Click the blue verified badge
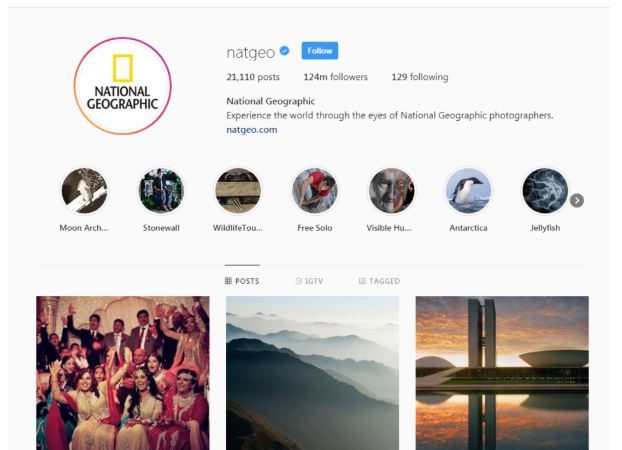 284,51
